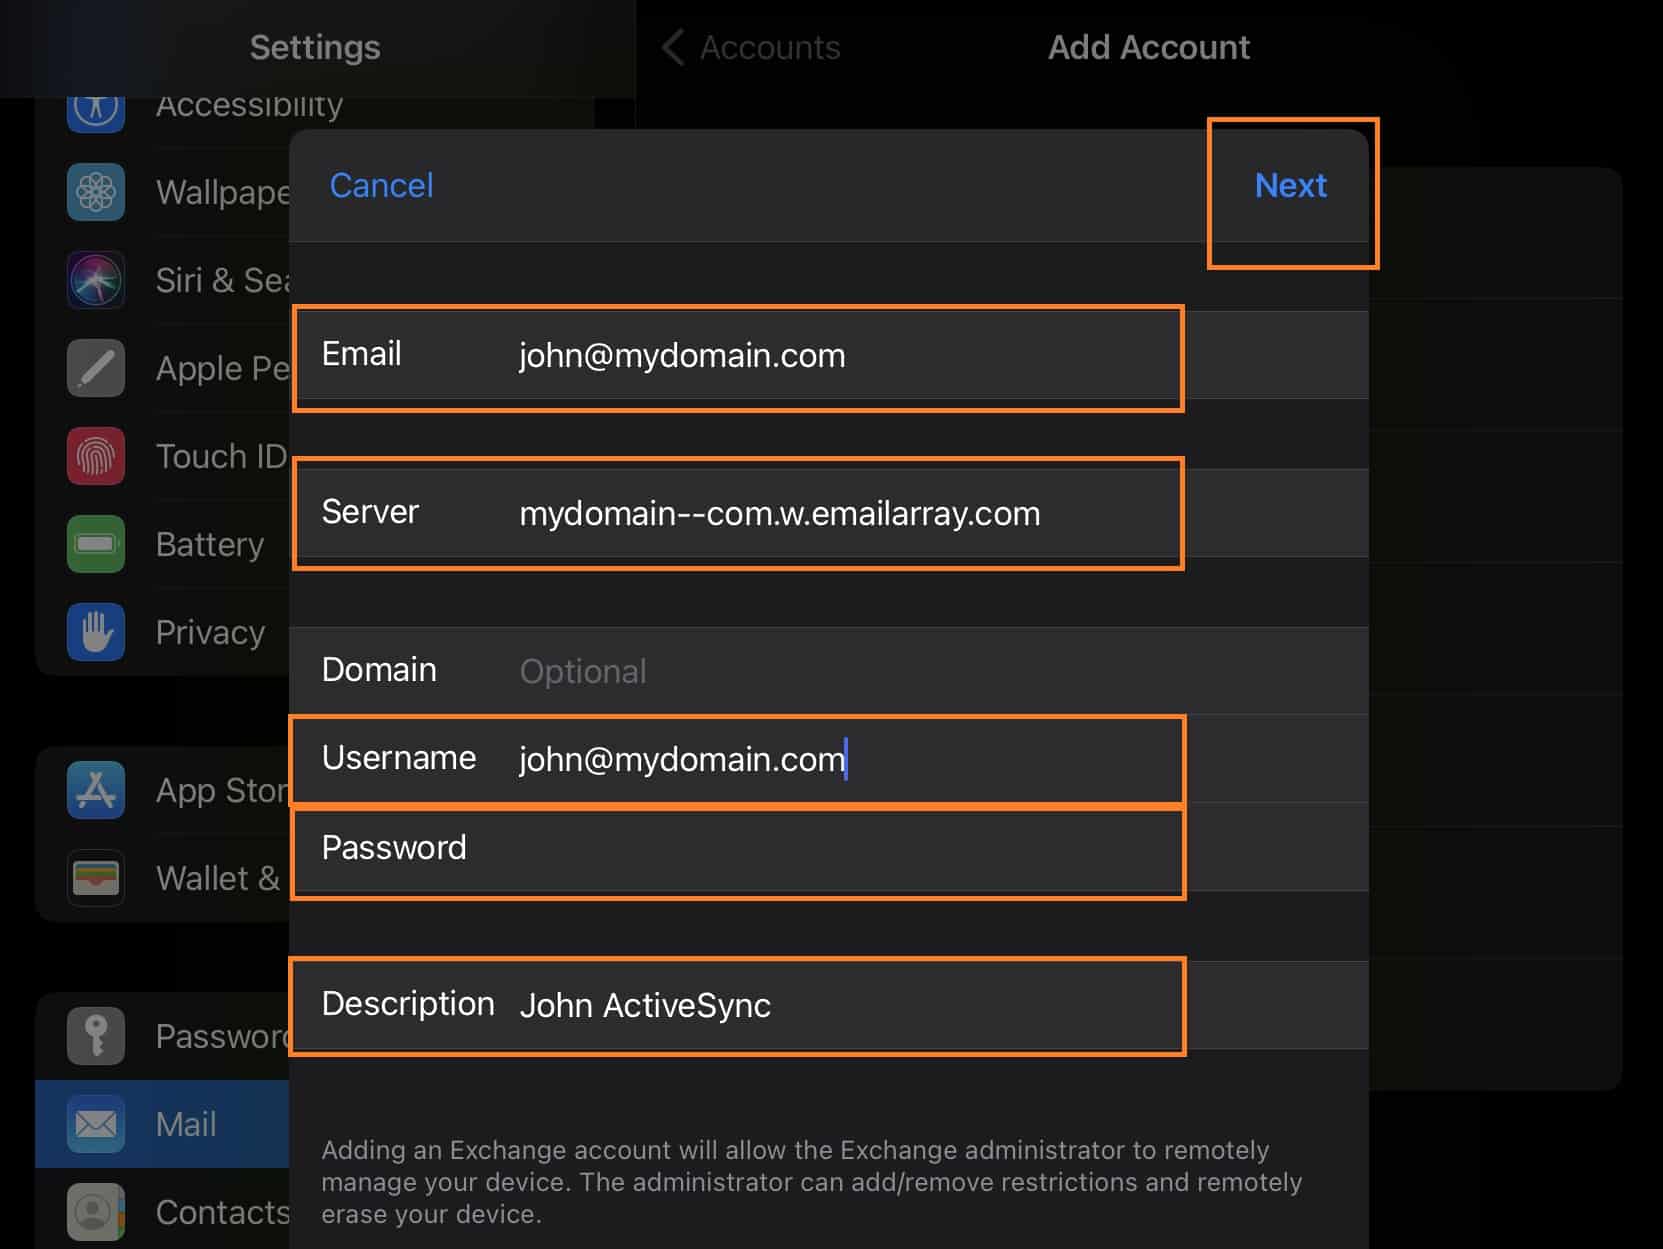Screen dimensions: 1663x1249
Task: Open the App Store icon
Action: [x=96, y=790]
